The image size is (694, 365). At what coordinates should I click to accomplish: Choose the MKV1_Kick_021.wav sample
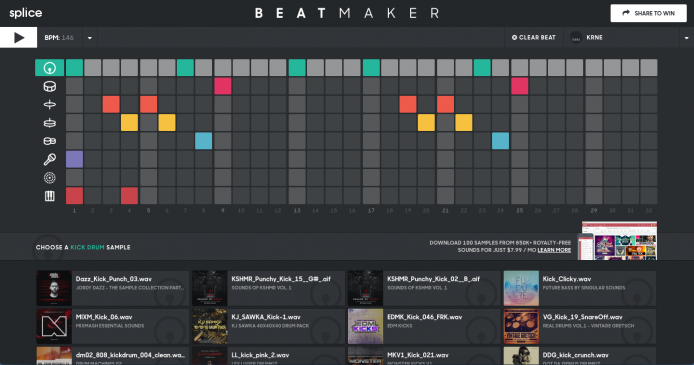424,356
